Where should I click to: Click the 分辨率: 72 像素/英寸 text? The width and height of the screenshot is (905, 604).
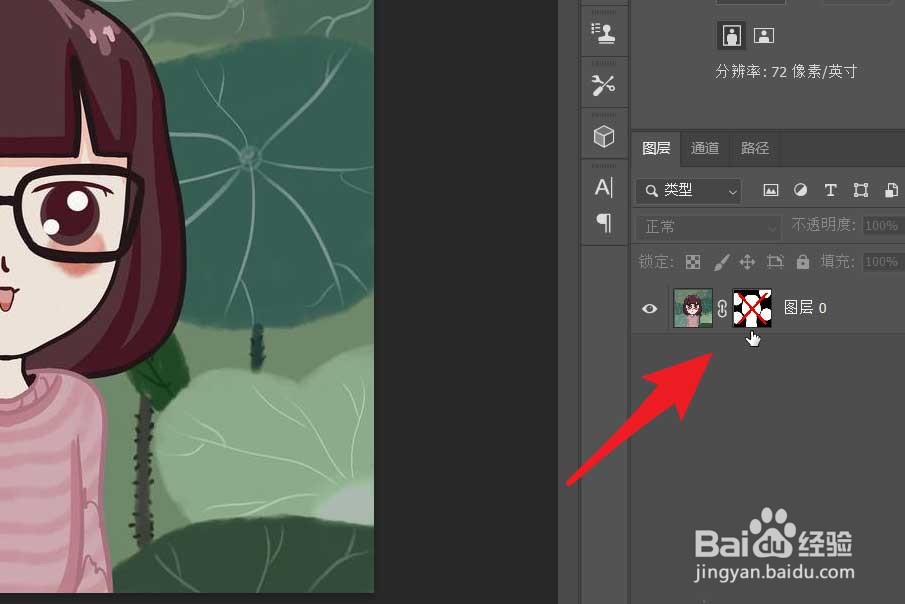point(786,72)
